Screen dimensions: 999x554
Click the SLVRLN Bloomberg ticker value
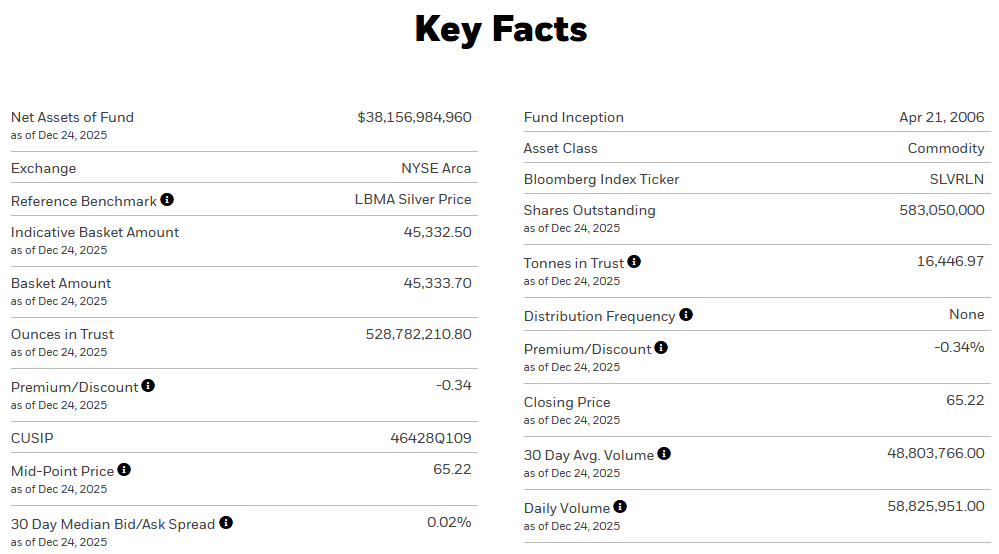(x=956, y=179)
